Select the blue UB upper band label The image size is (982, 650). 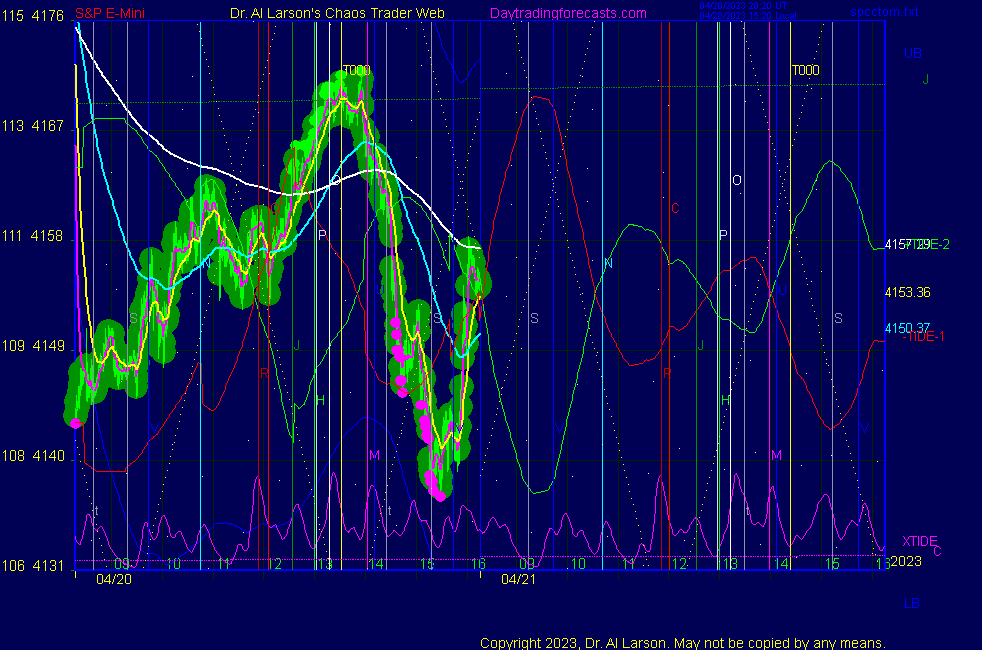coord(912,53)
